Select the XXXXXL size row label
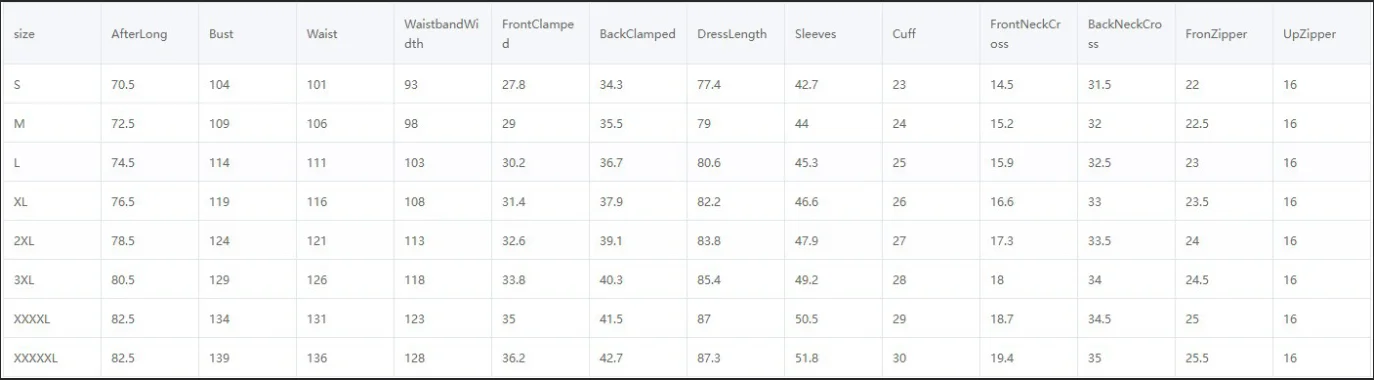The width and height of the screenshot is (1374, 380). (36, 358)
